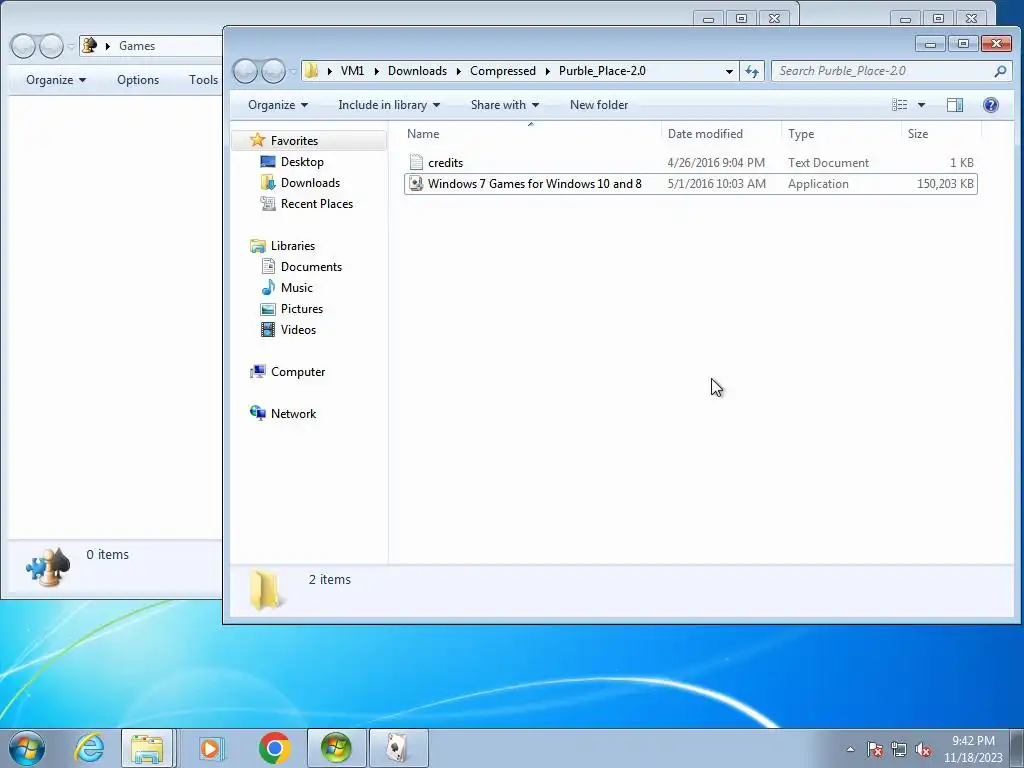Screen dimensions: 1024x768
Task: Show the preview pane
Action: point(955,105)
